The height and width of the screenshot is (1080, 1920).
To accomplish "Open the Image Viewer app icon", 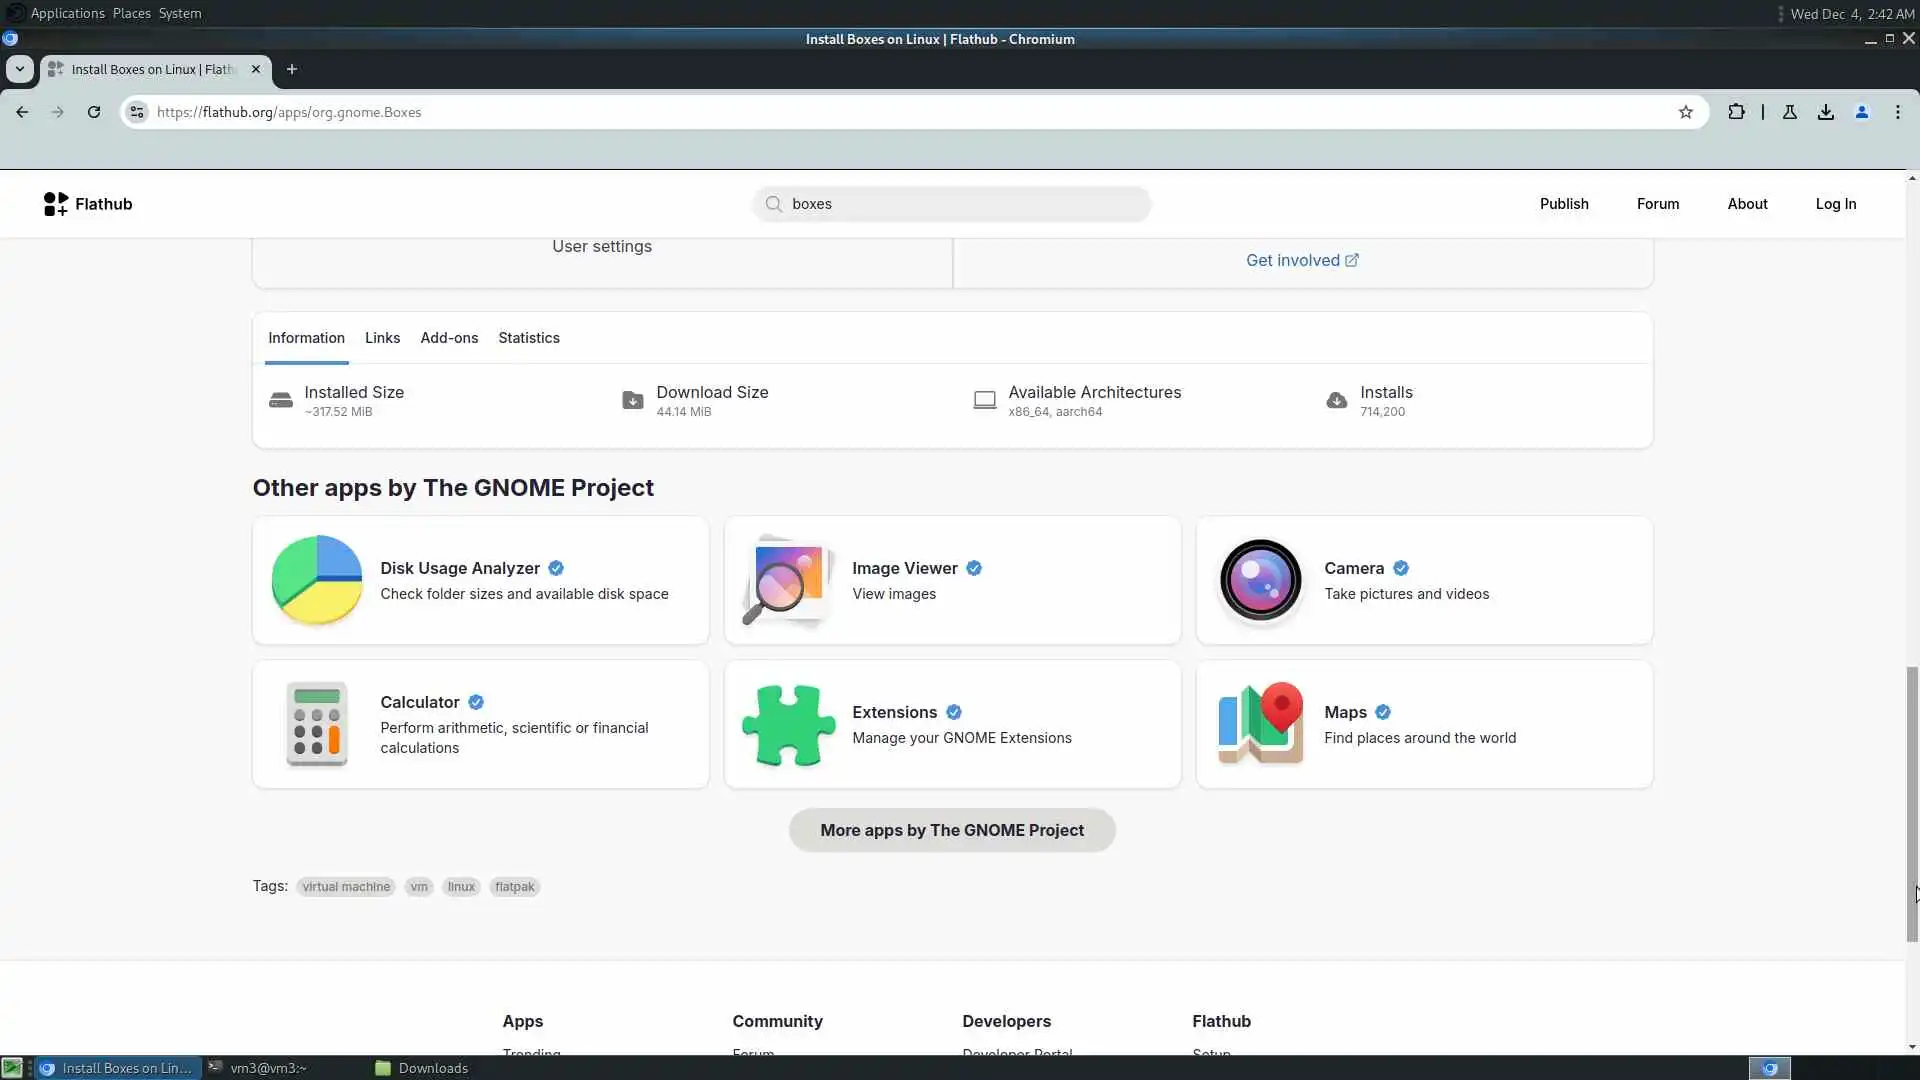I will (x=788, y=580).
